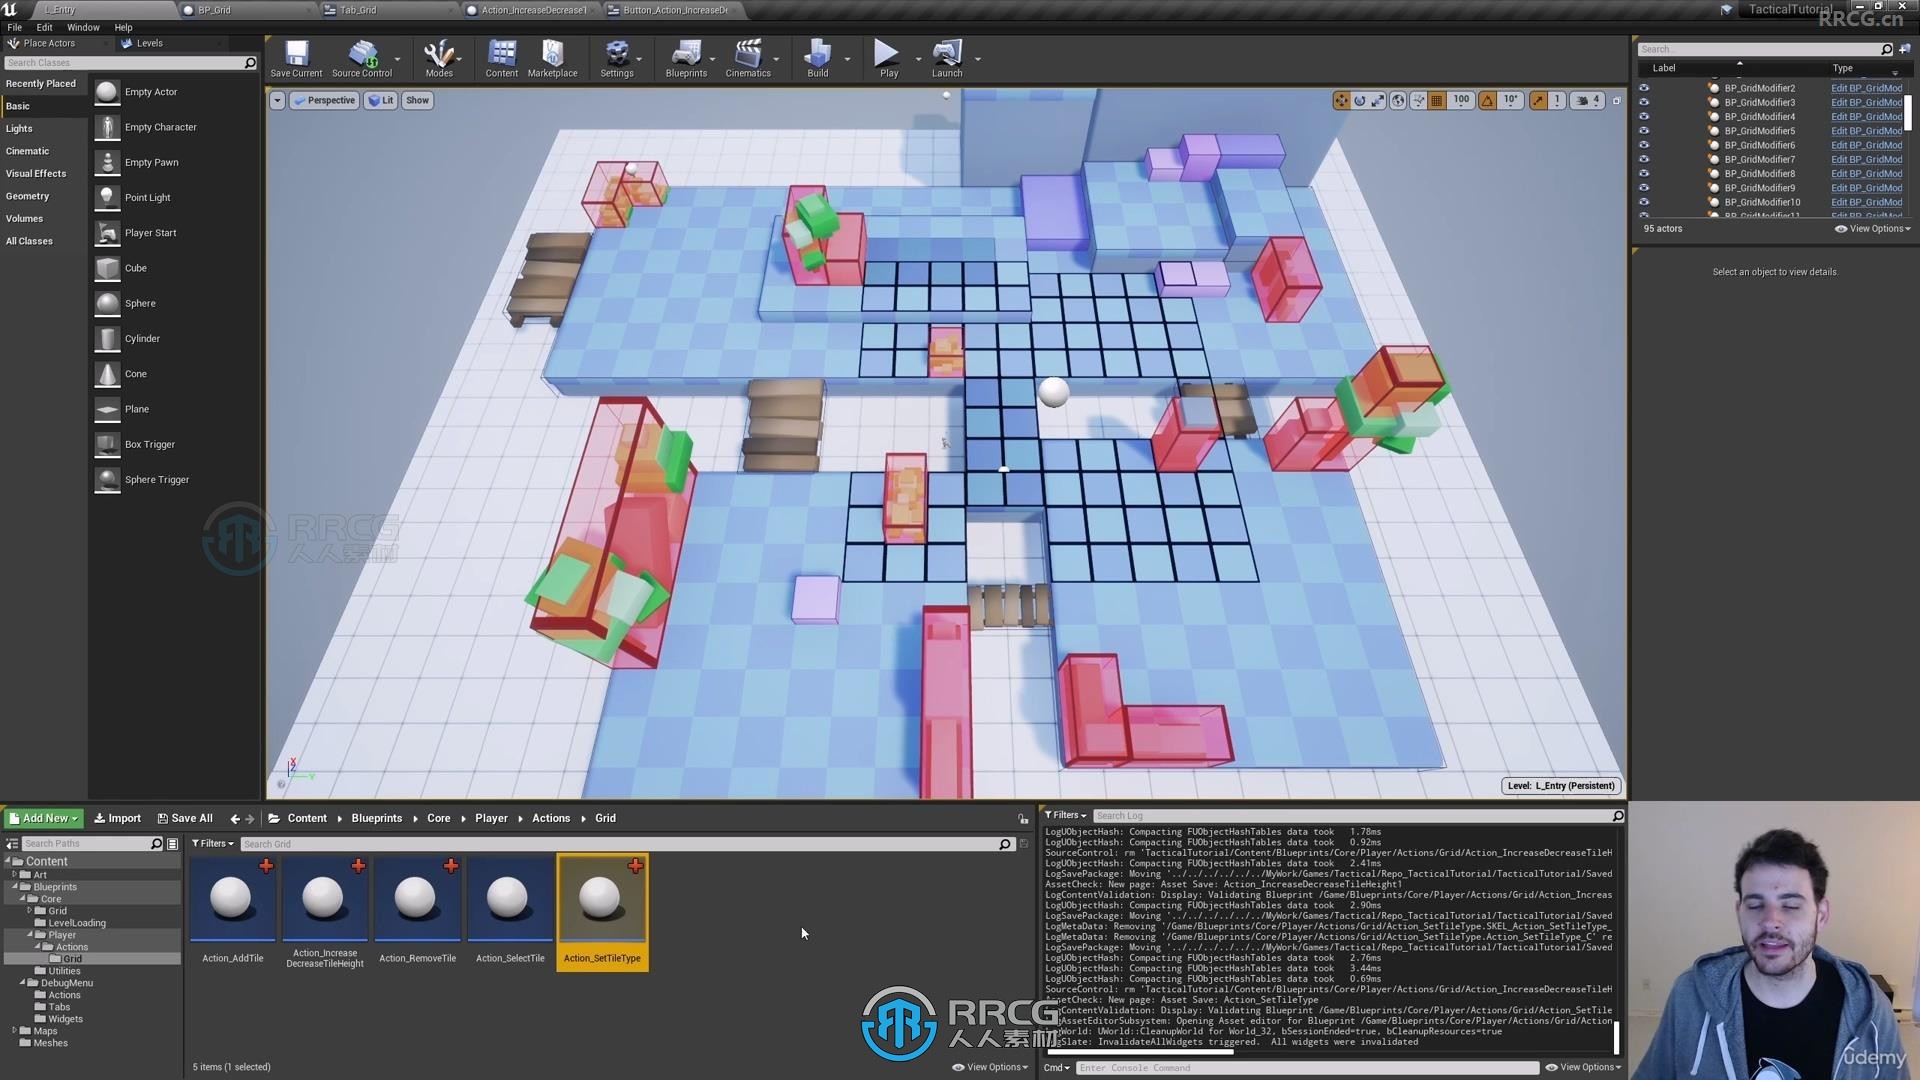1920x1080 pixels.
Task: Select Action_SetTileType thumbnail
Action: pyautogui.click(x=603, y=899)
